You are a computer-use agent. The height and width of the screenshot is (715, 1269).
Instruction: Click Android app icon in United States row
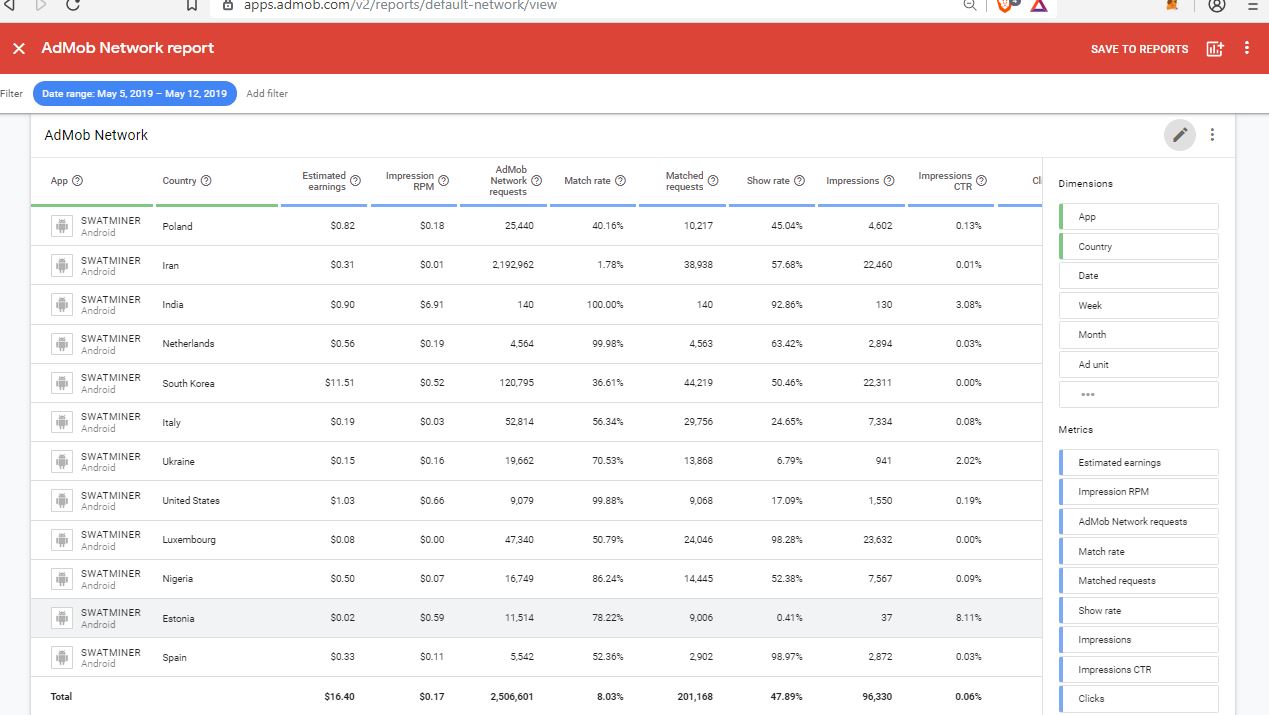pos(63,500)
